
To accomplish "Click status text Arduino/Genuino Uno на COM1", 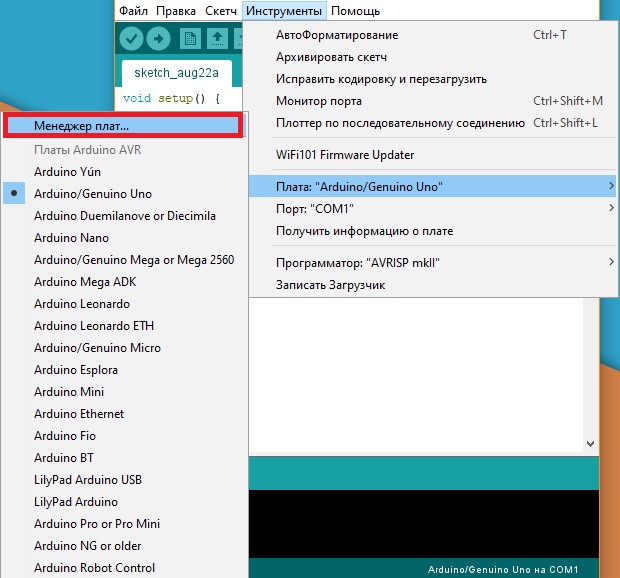I will coord(503,570).
